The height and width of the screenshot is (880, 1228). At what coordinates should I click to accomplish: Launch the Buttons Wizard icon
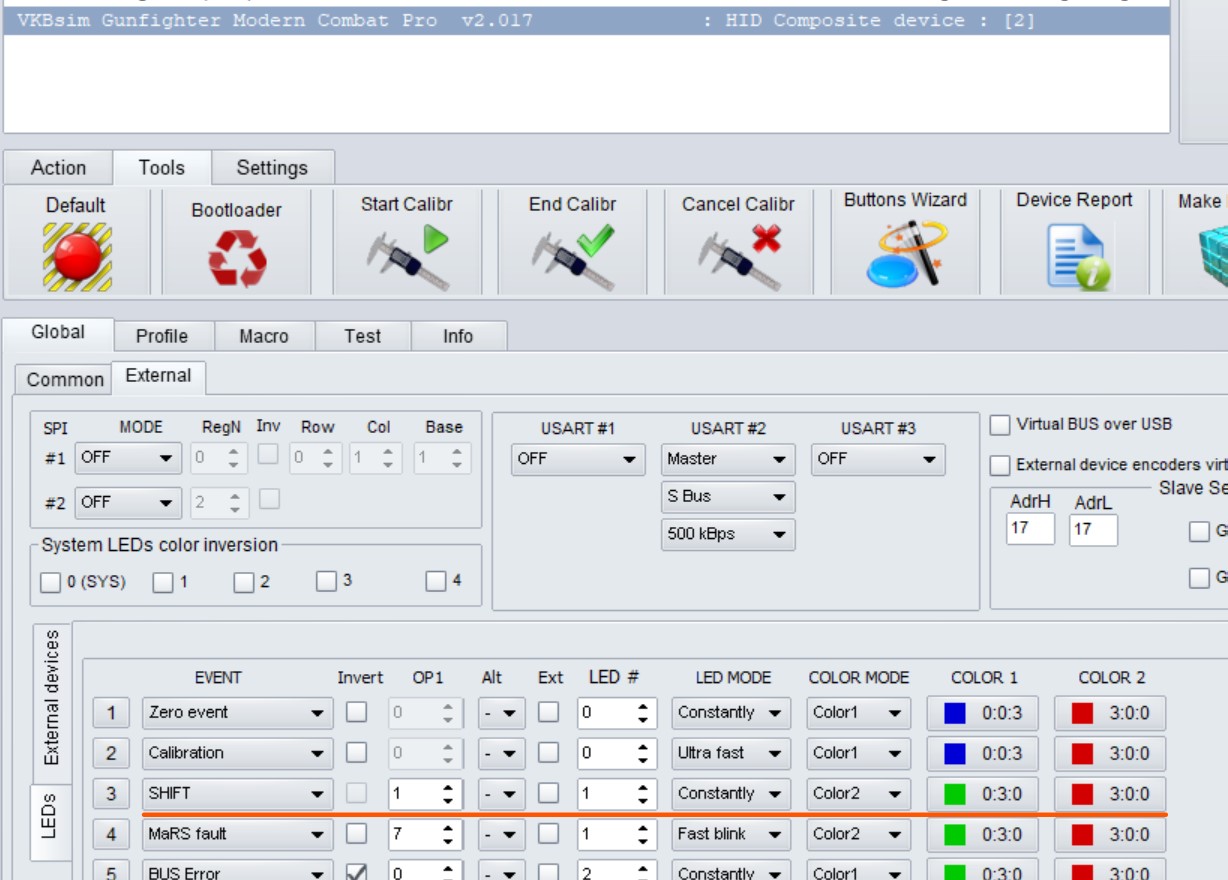pyautogui.click(x=906, y=254)
